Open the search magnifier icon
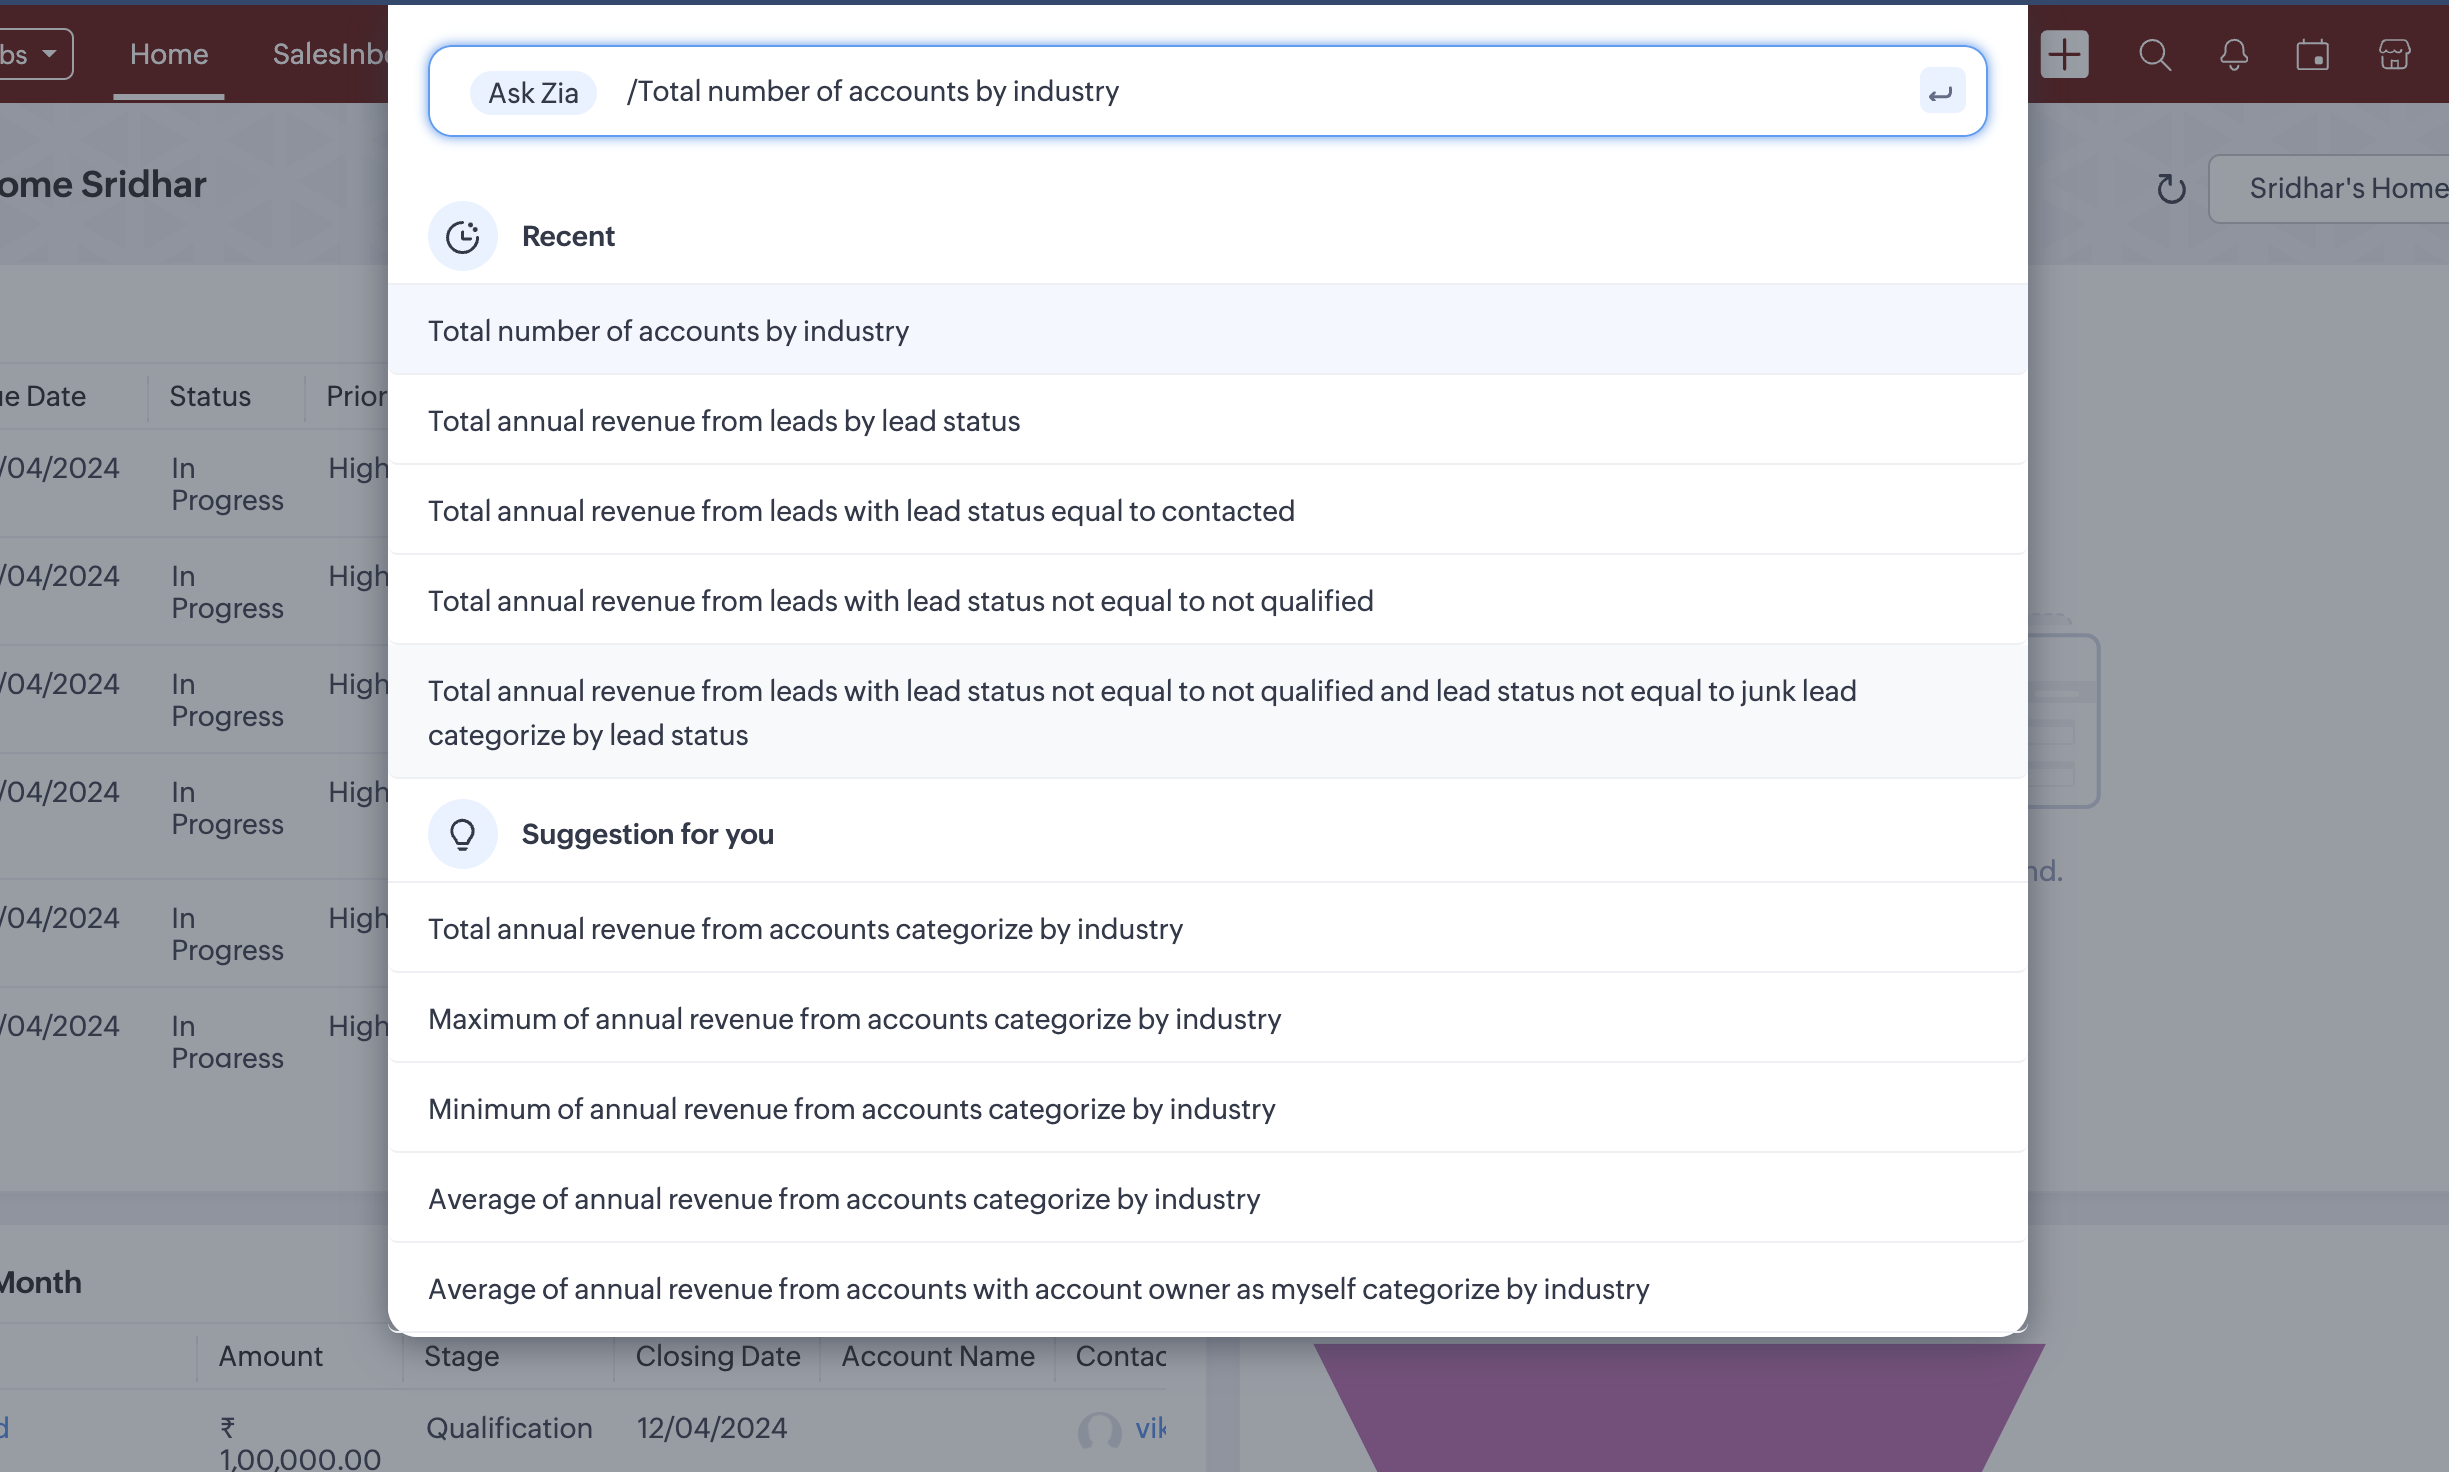 [x=2154, y=54]
